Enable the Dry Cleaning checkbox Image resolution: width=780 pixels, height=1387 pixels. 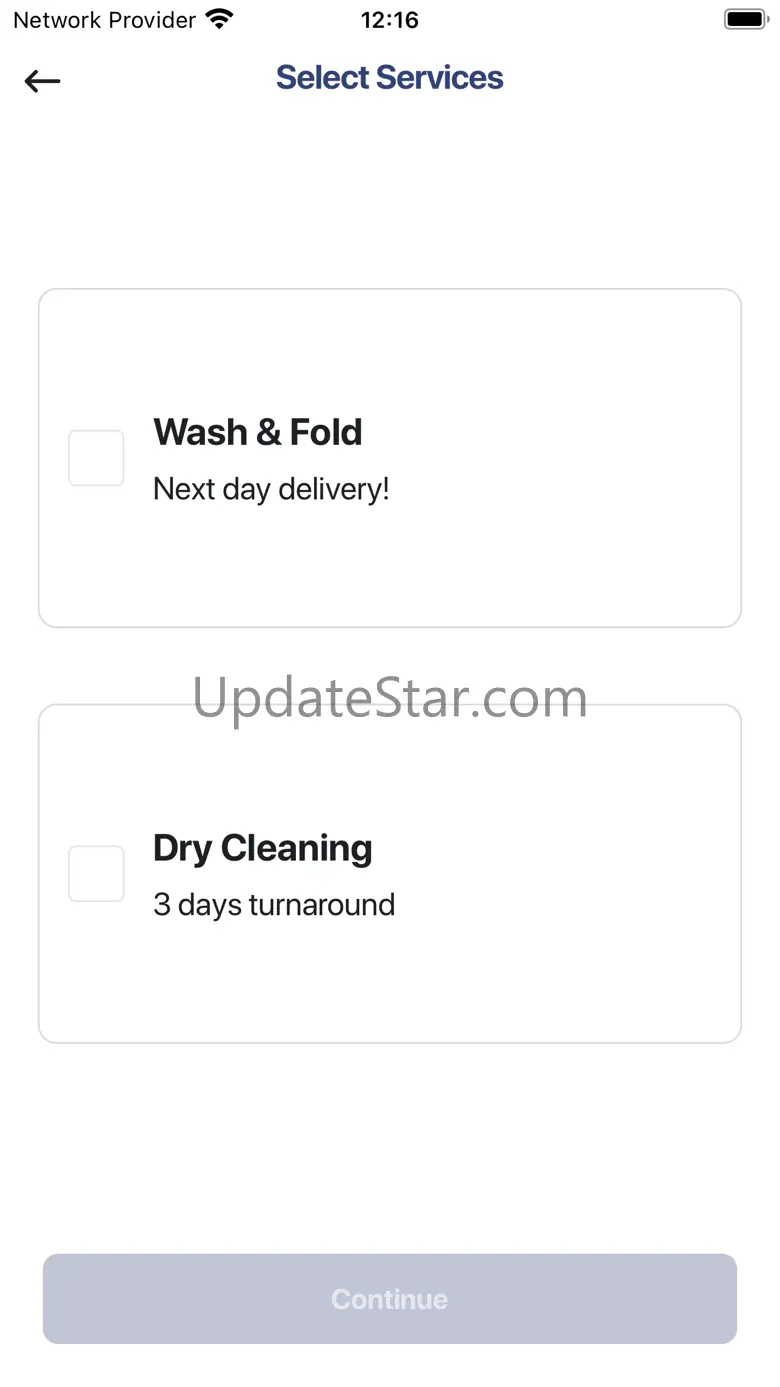pos(96,874)
